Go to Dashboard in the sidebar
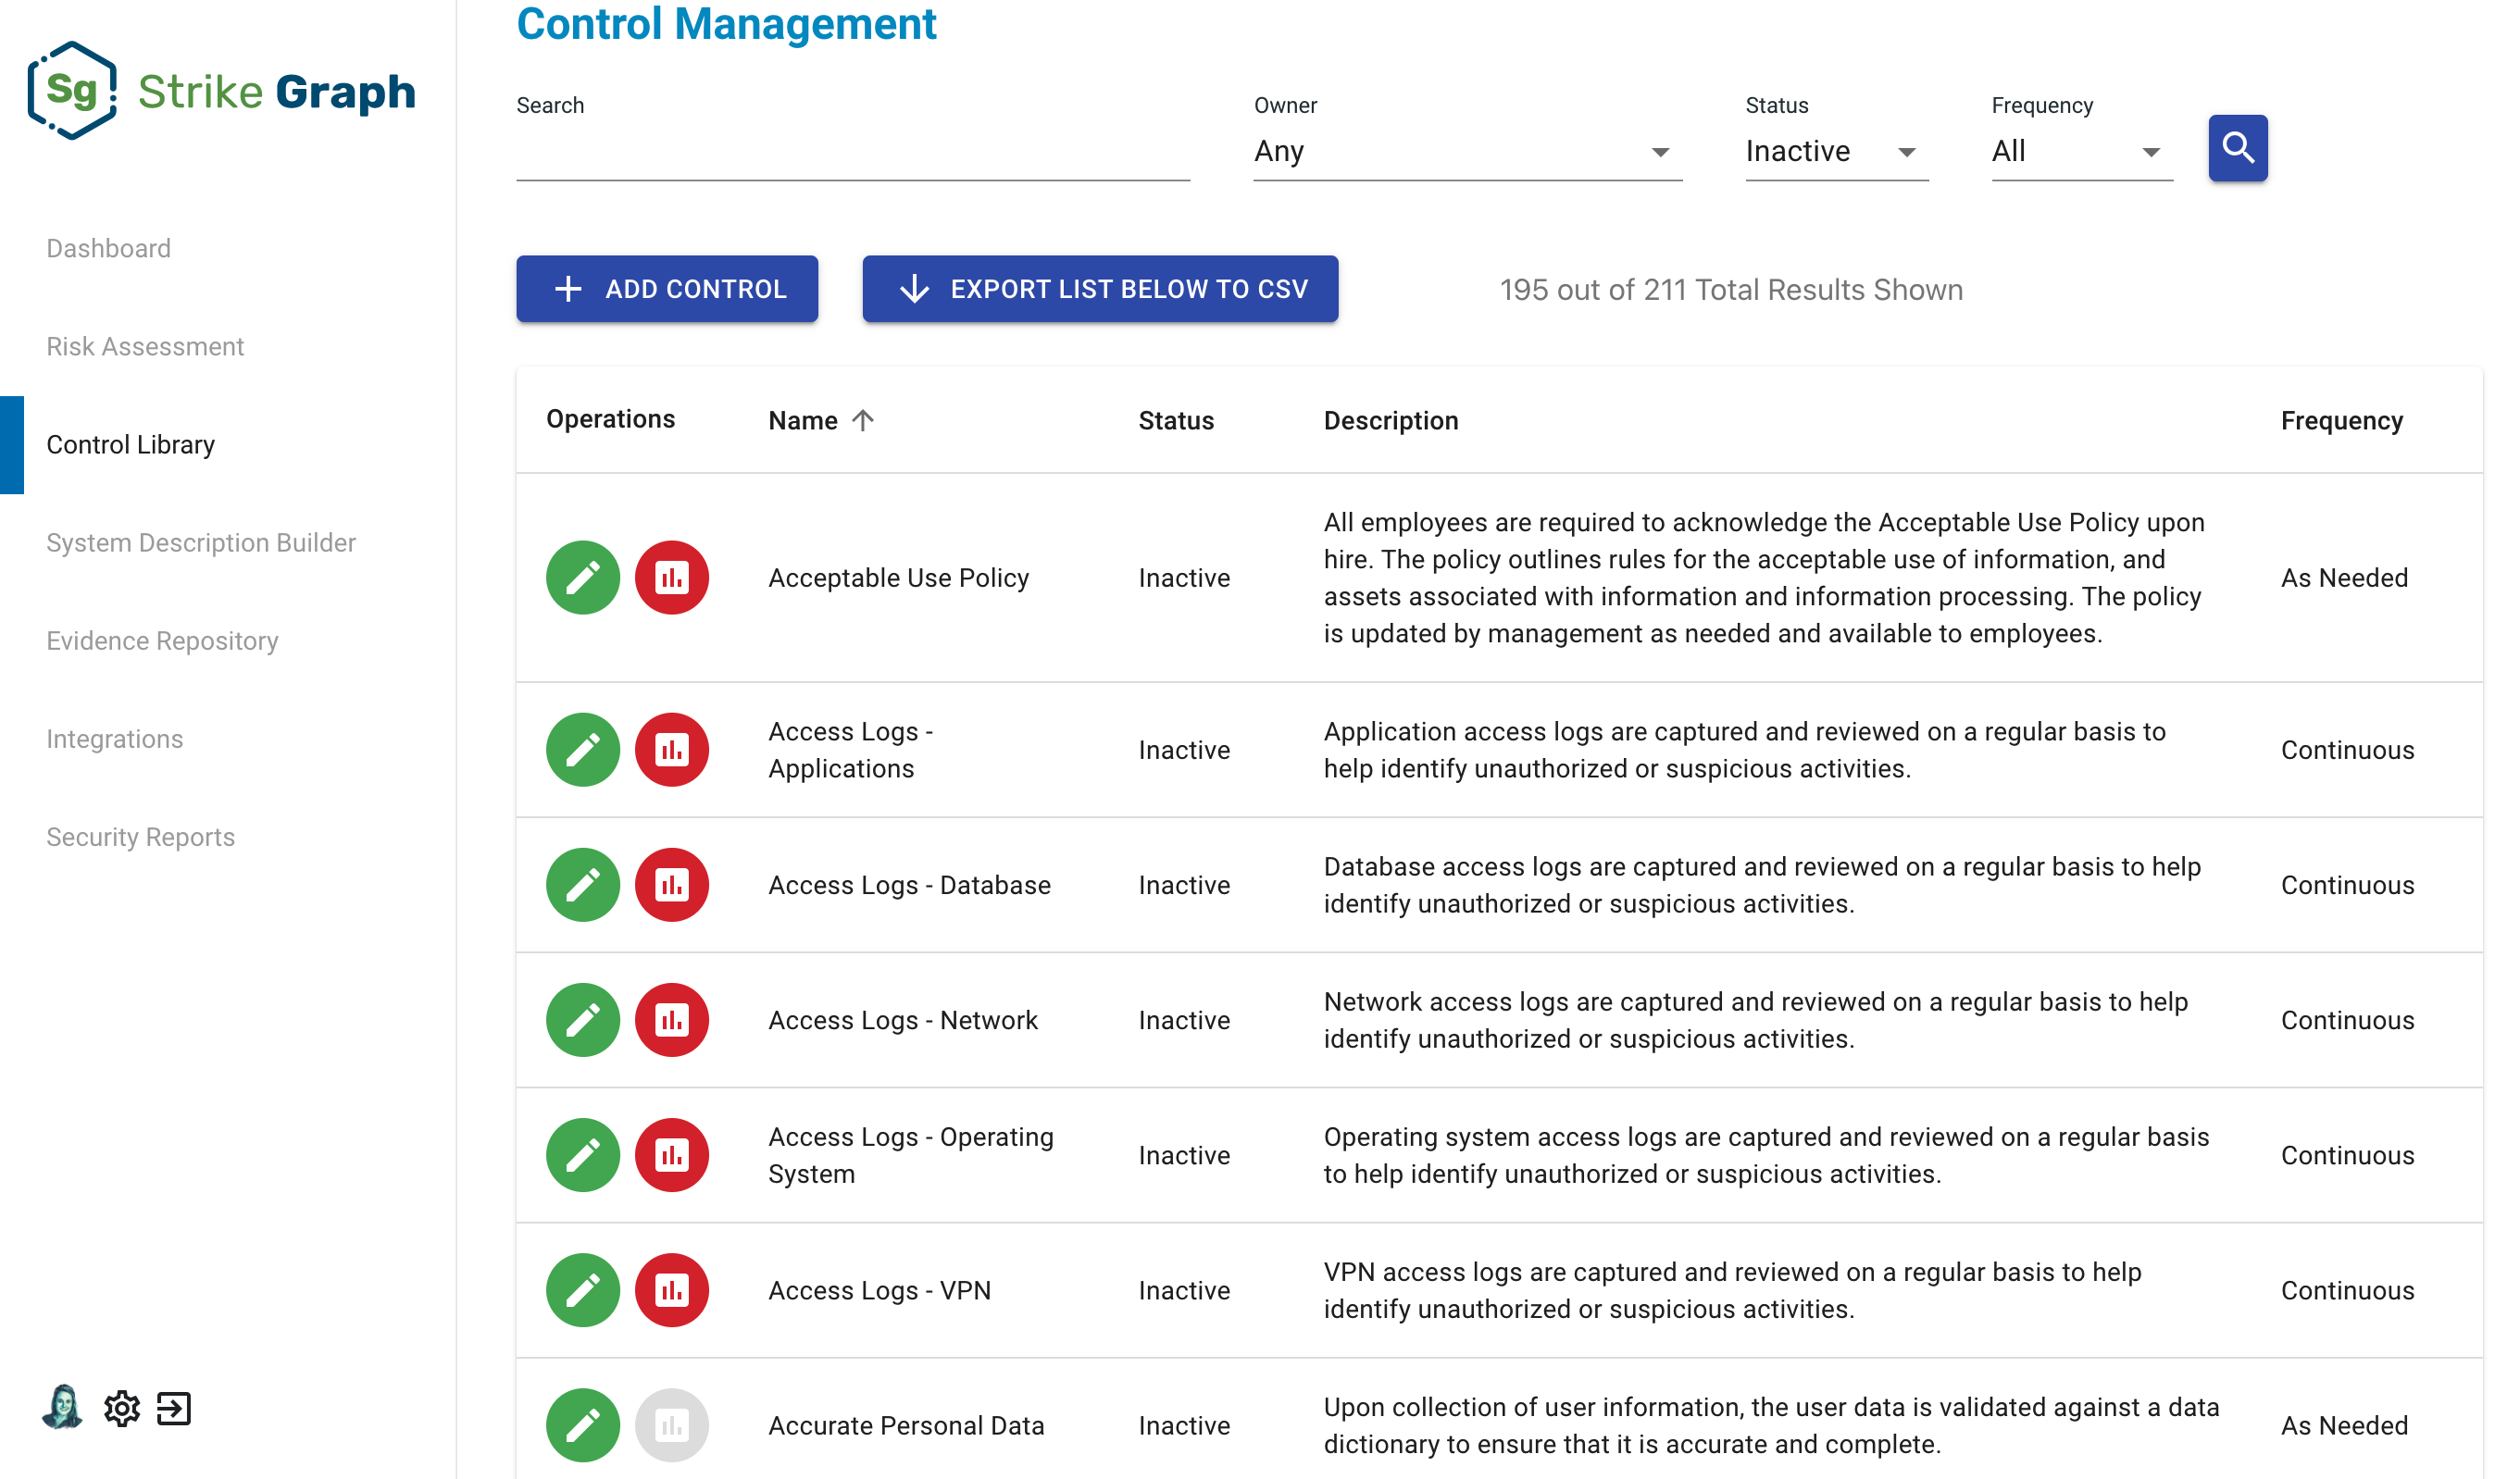2520x1479 pixels. tap(108, 248)
